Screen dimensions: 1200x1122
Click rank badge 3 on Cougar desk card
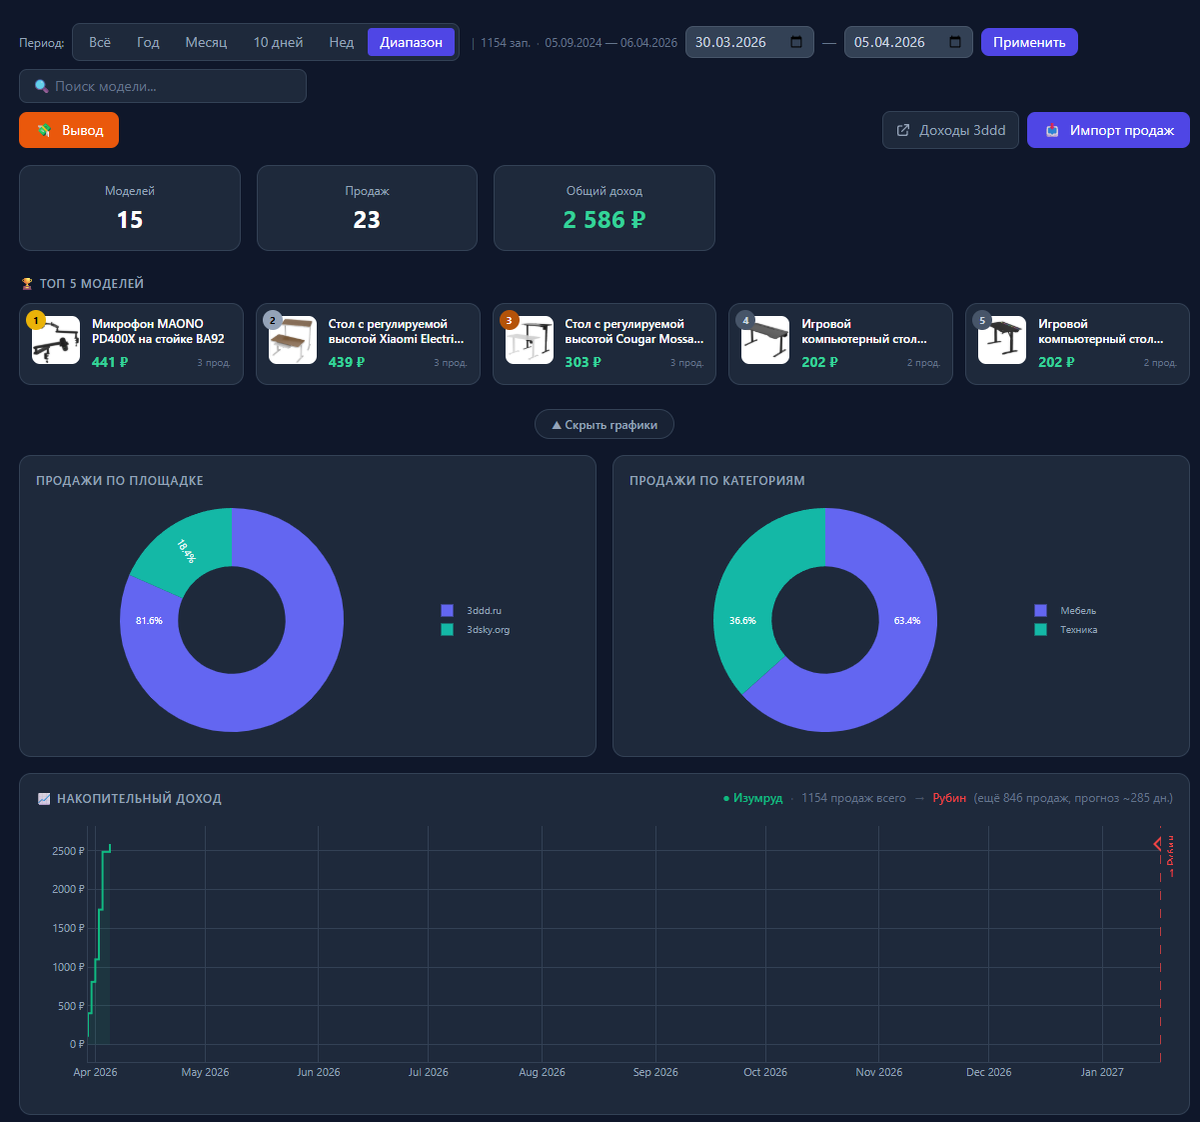pos(509,320)
